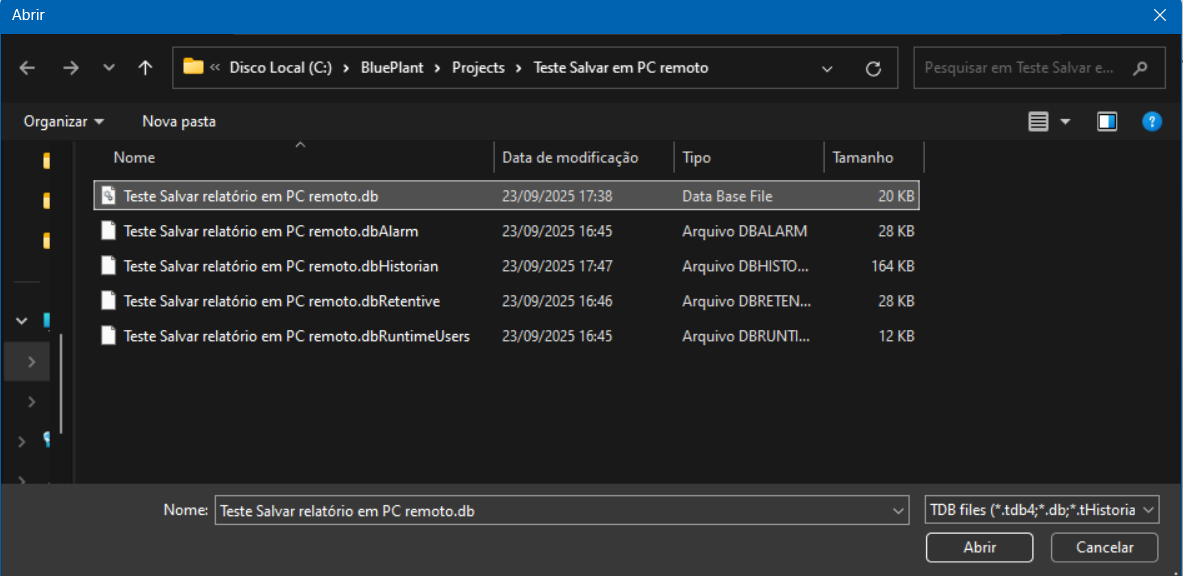The image size is (1183, 576).
Task: Select the dbHistorian file
Action: click(281, 266)
